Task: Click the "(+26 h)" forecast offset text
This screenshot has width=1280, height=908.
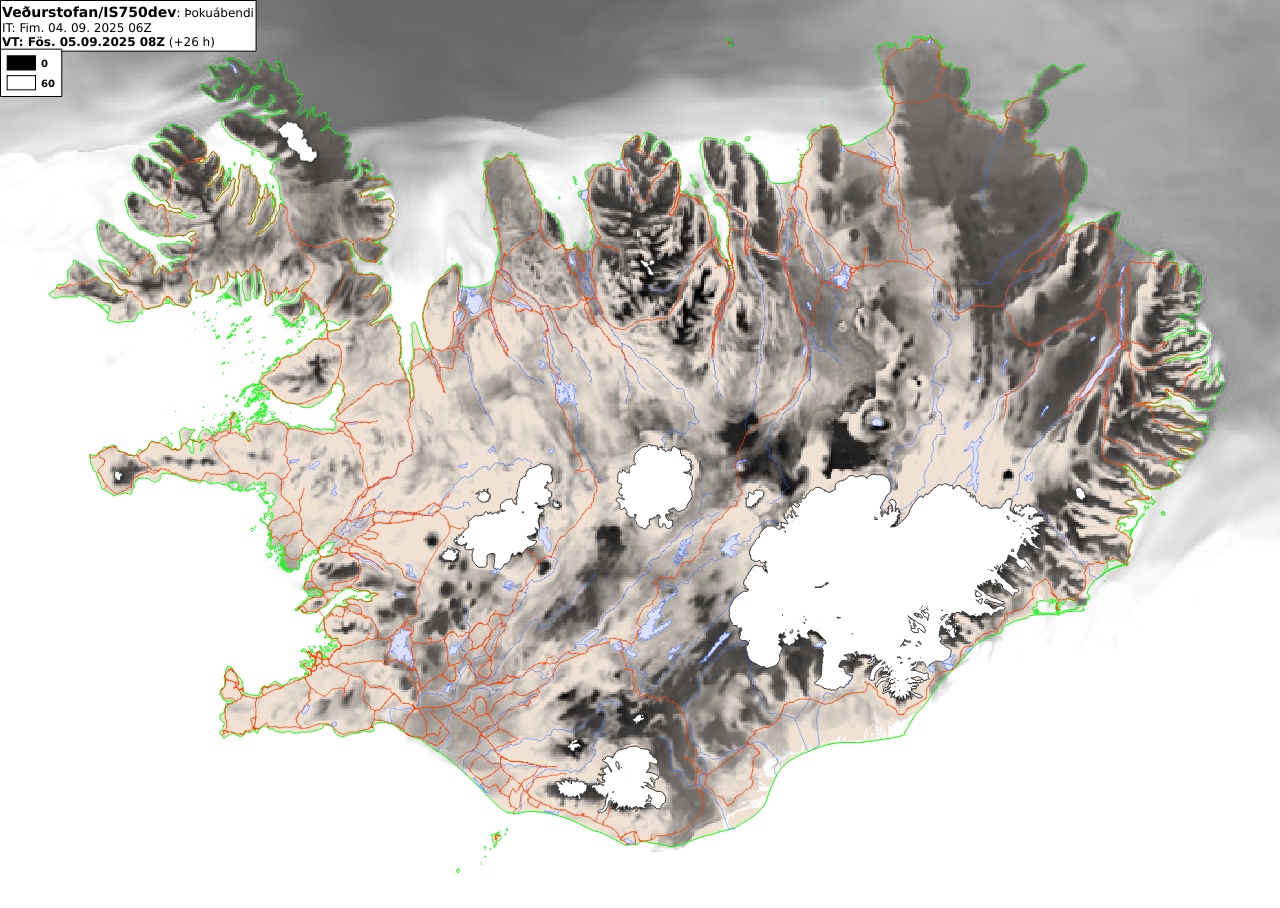Action: [x=192, y=42]
